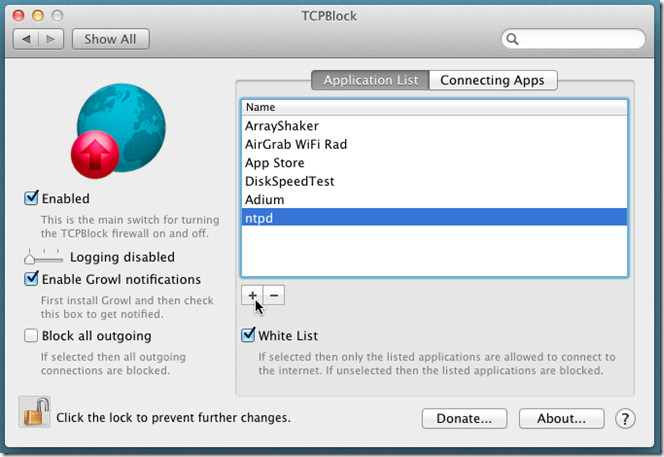664x457 pixels.
Task: Uncheck the White List checkbox
Action: [x=248, y=335]
